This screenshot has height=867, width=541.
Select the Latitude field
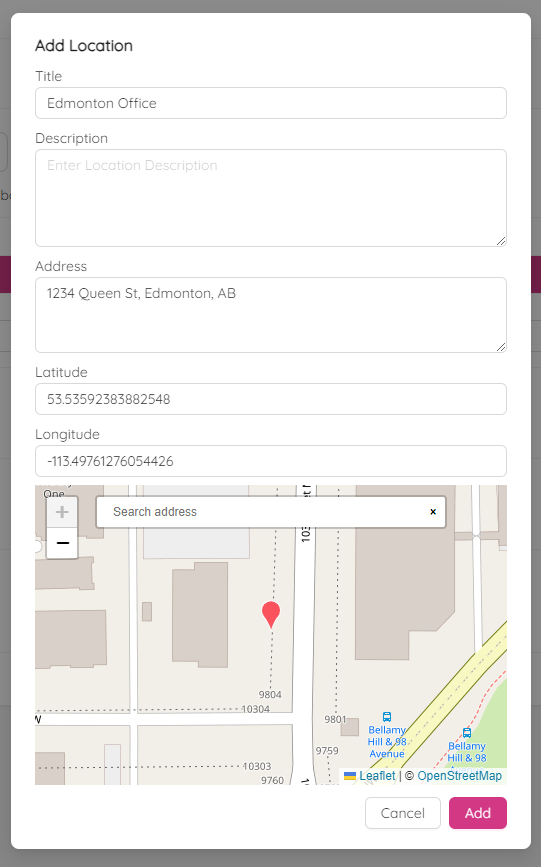coord(271,399)
